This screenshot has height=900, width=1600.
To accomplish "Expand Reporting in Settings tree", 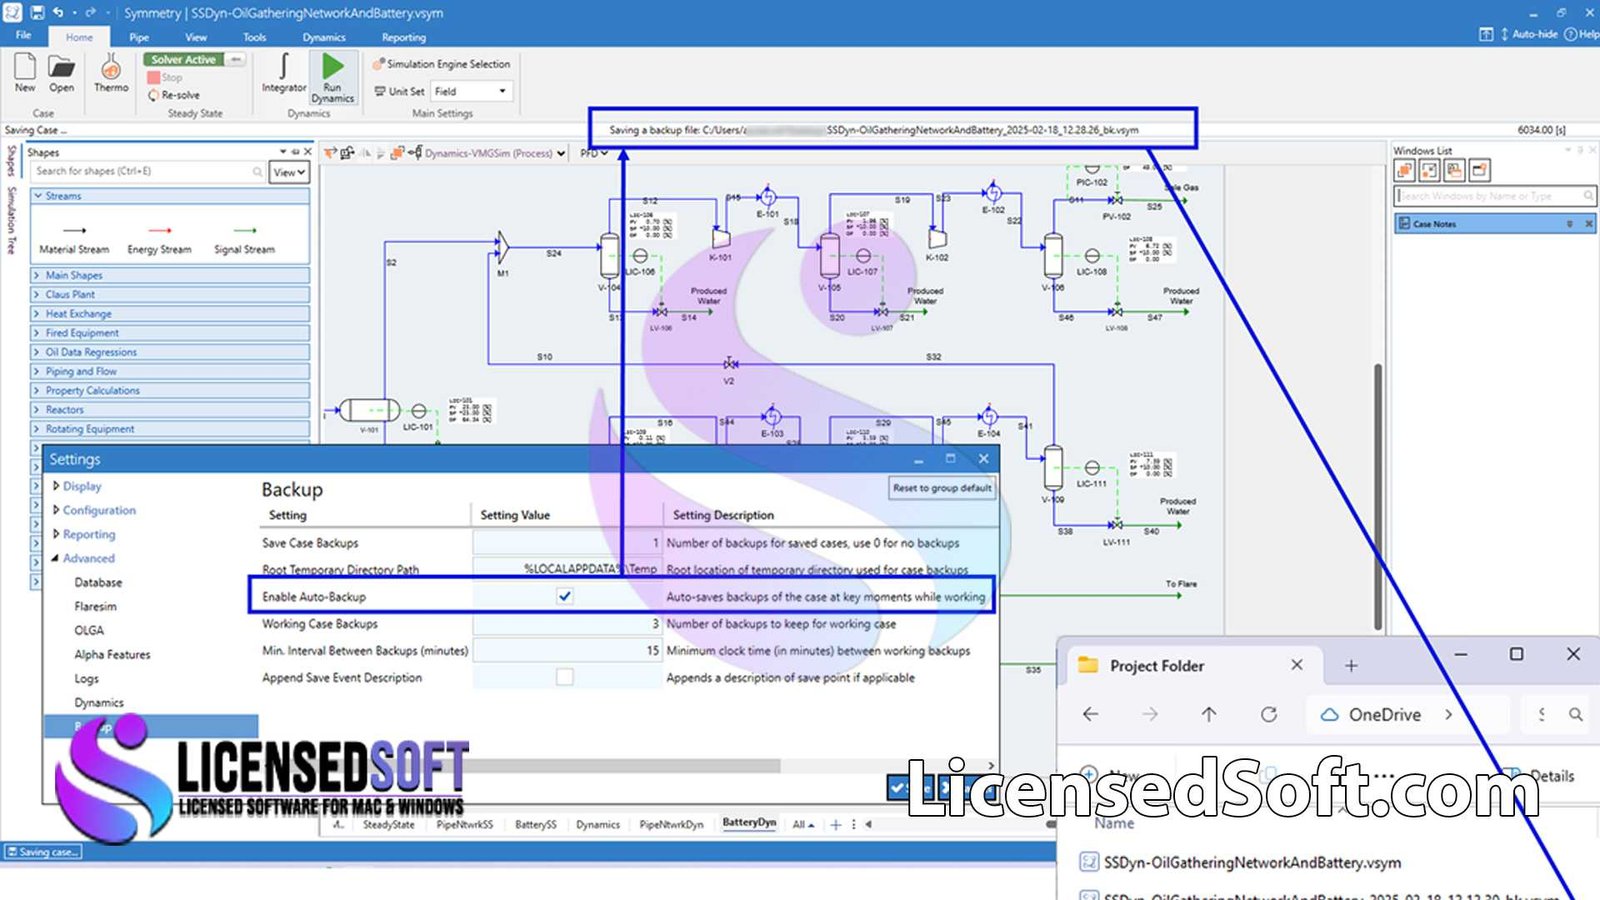I will coord(56,534).
